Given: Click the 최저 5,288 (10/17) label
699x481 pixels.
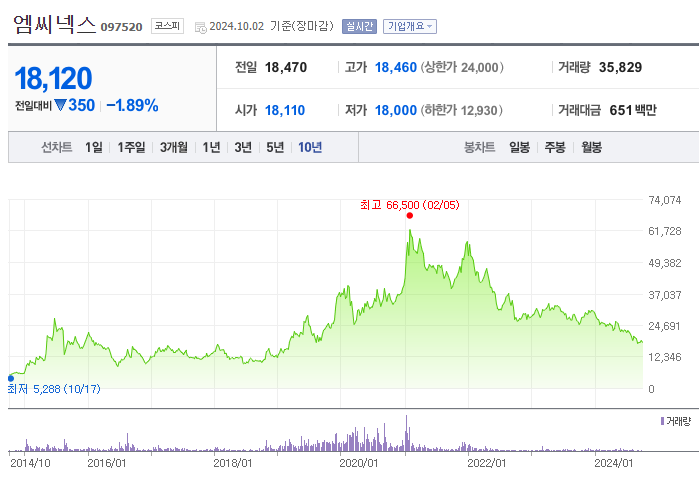Looking at the screenshot, I should coord(54,389).
